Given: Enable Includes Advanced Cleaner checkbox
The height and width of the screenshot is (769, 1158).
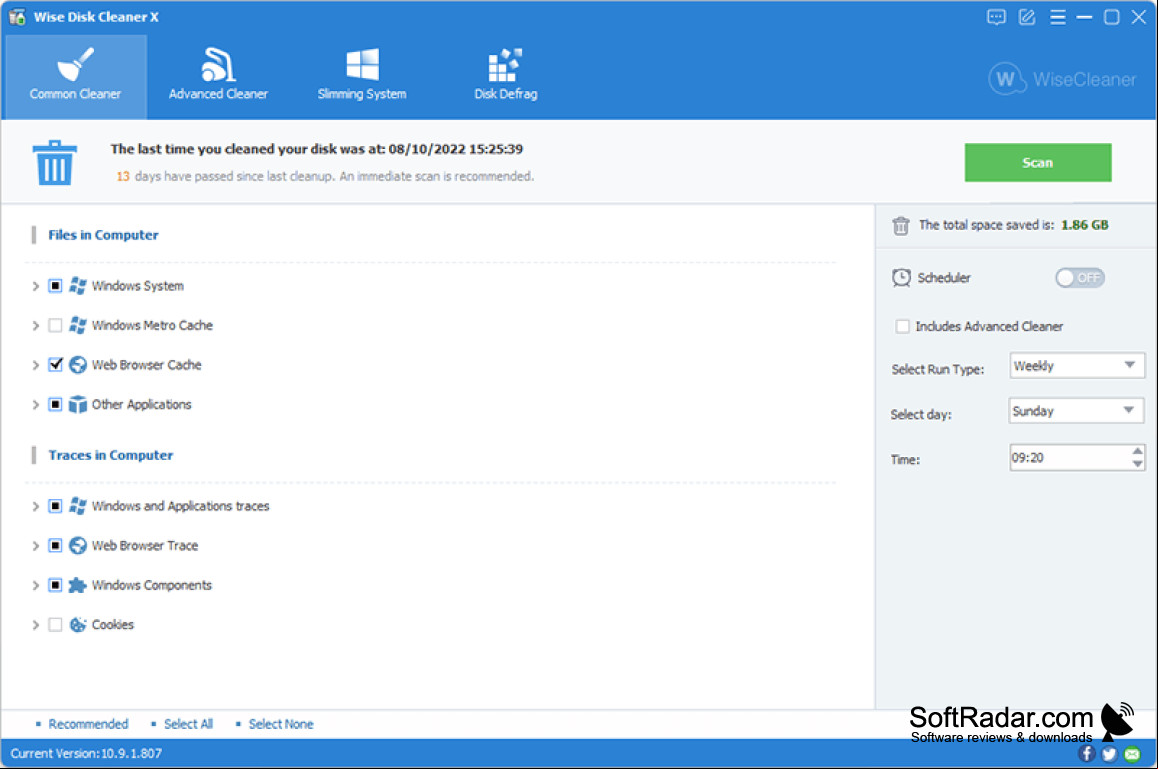Looking at the screenshot, I should 902,327.
